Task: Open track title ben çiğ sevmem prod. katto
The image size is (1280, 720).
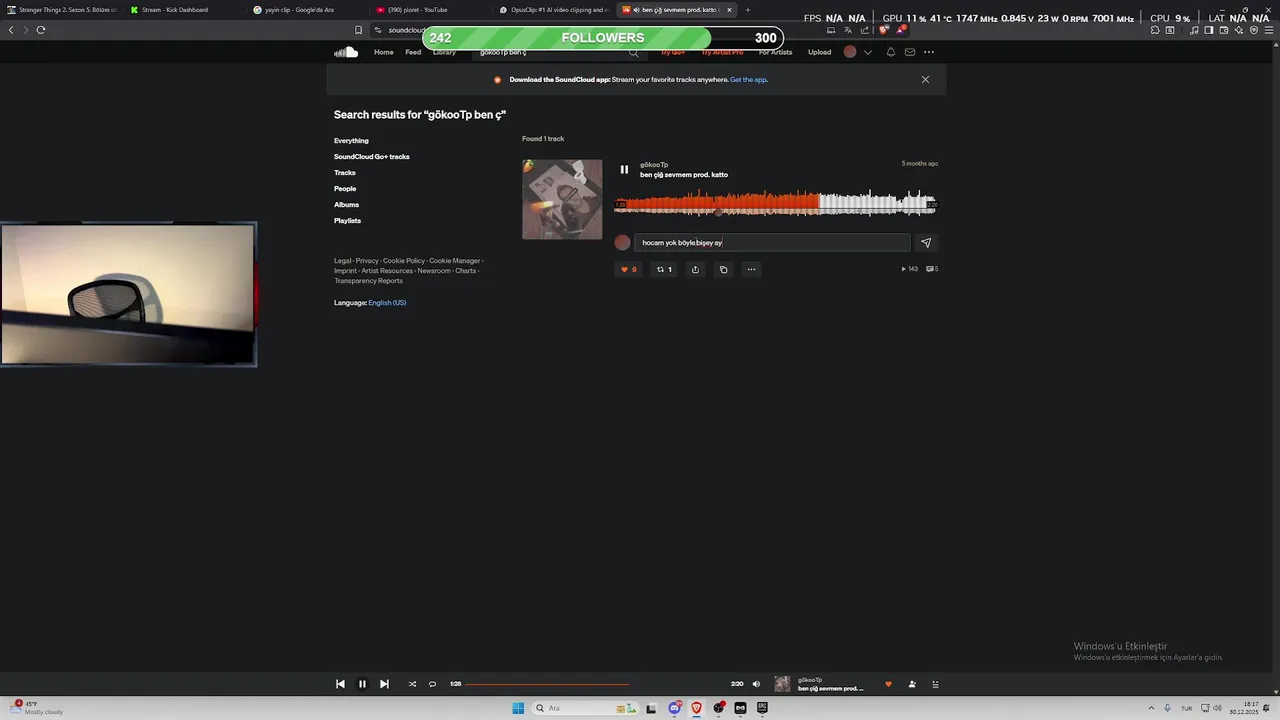Action: (x=684, y=175)
